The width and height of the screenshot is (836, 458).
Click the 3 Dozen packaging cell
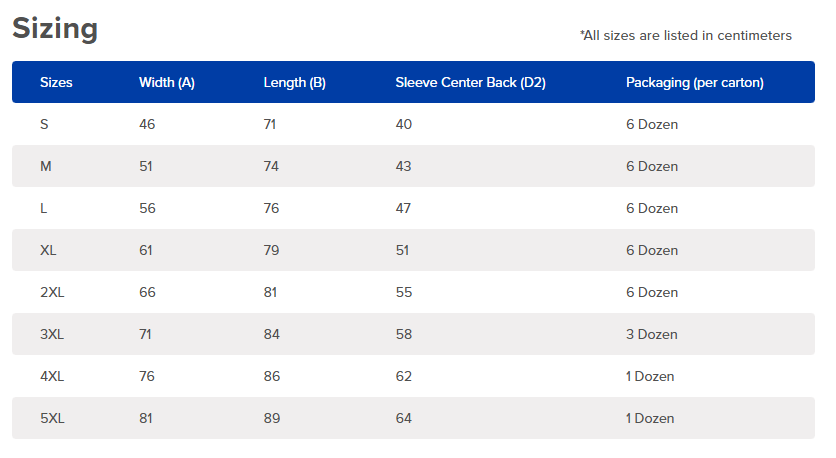[x=652, y=334]
